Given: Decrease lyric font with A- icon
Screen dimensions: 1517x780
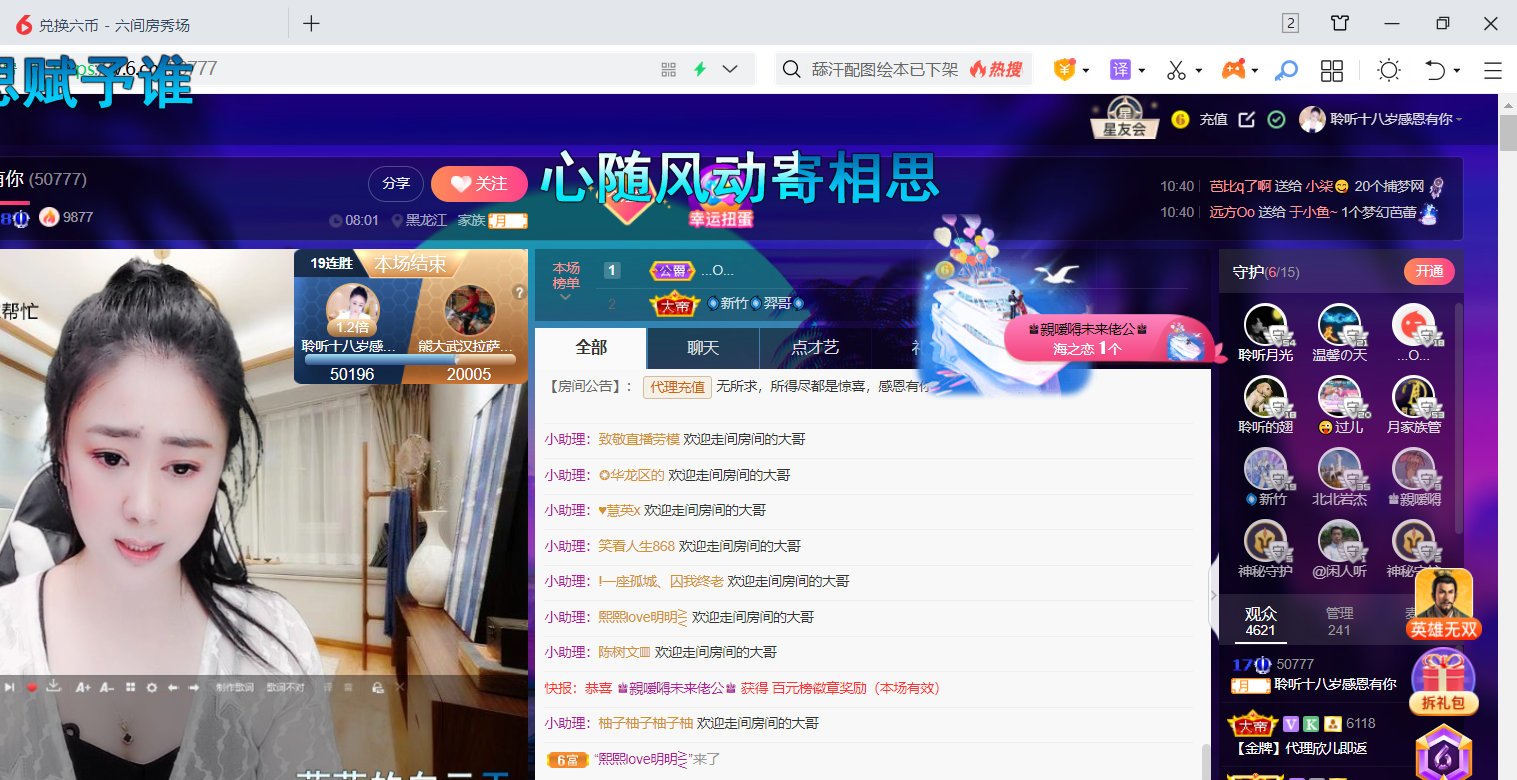Looking at the screenshot, I should tap(107, 688).
